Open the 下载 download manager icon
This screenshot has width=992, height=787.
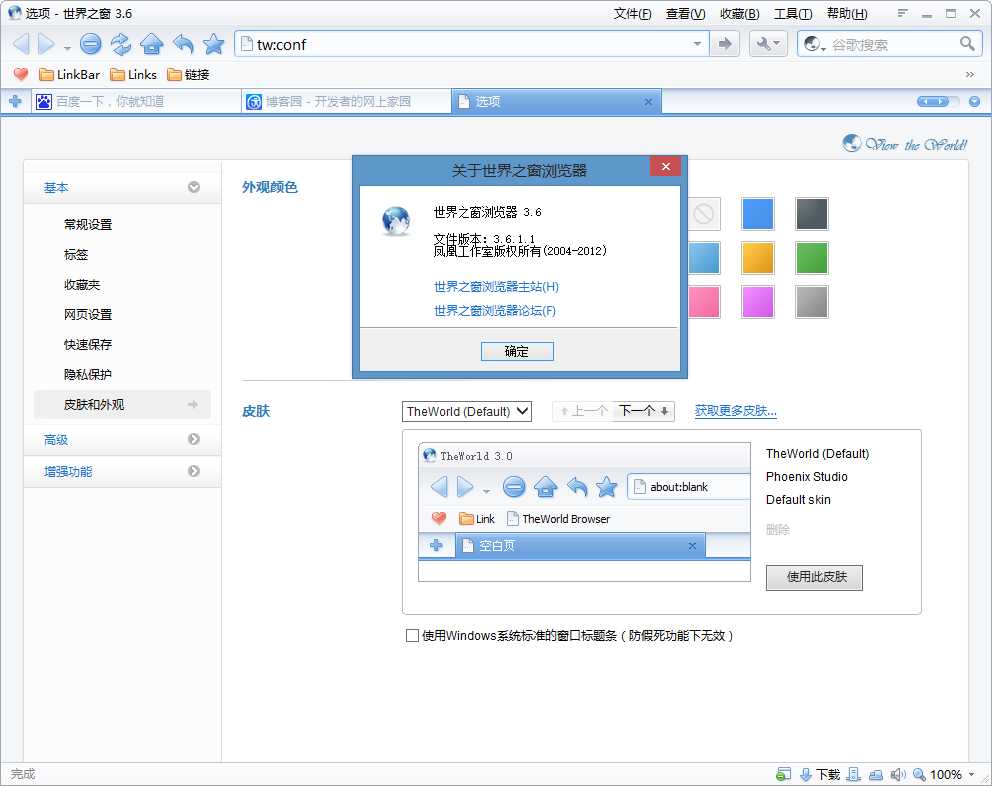[x=820, y=774]
